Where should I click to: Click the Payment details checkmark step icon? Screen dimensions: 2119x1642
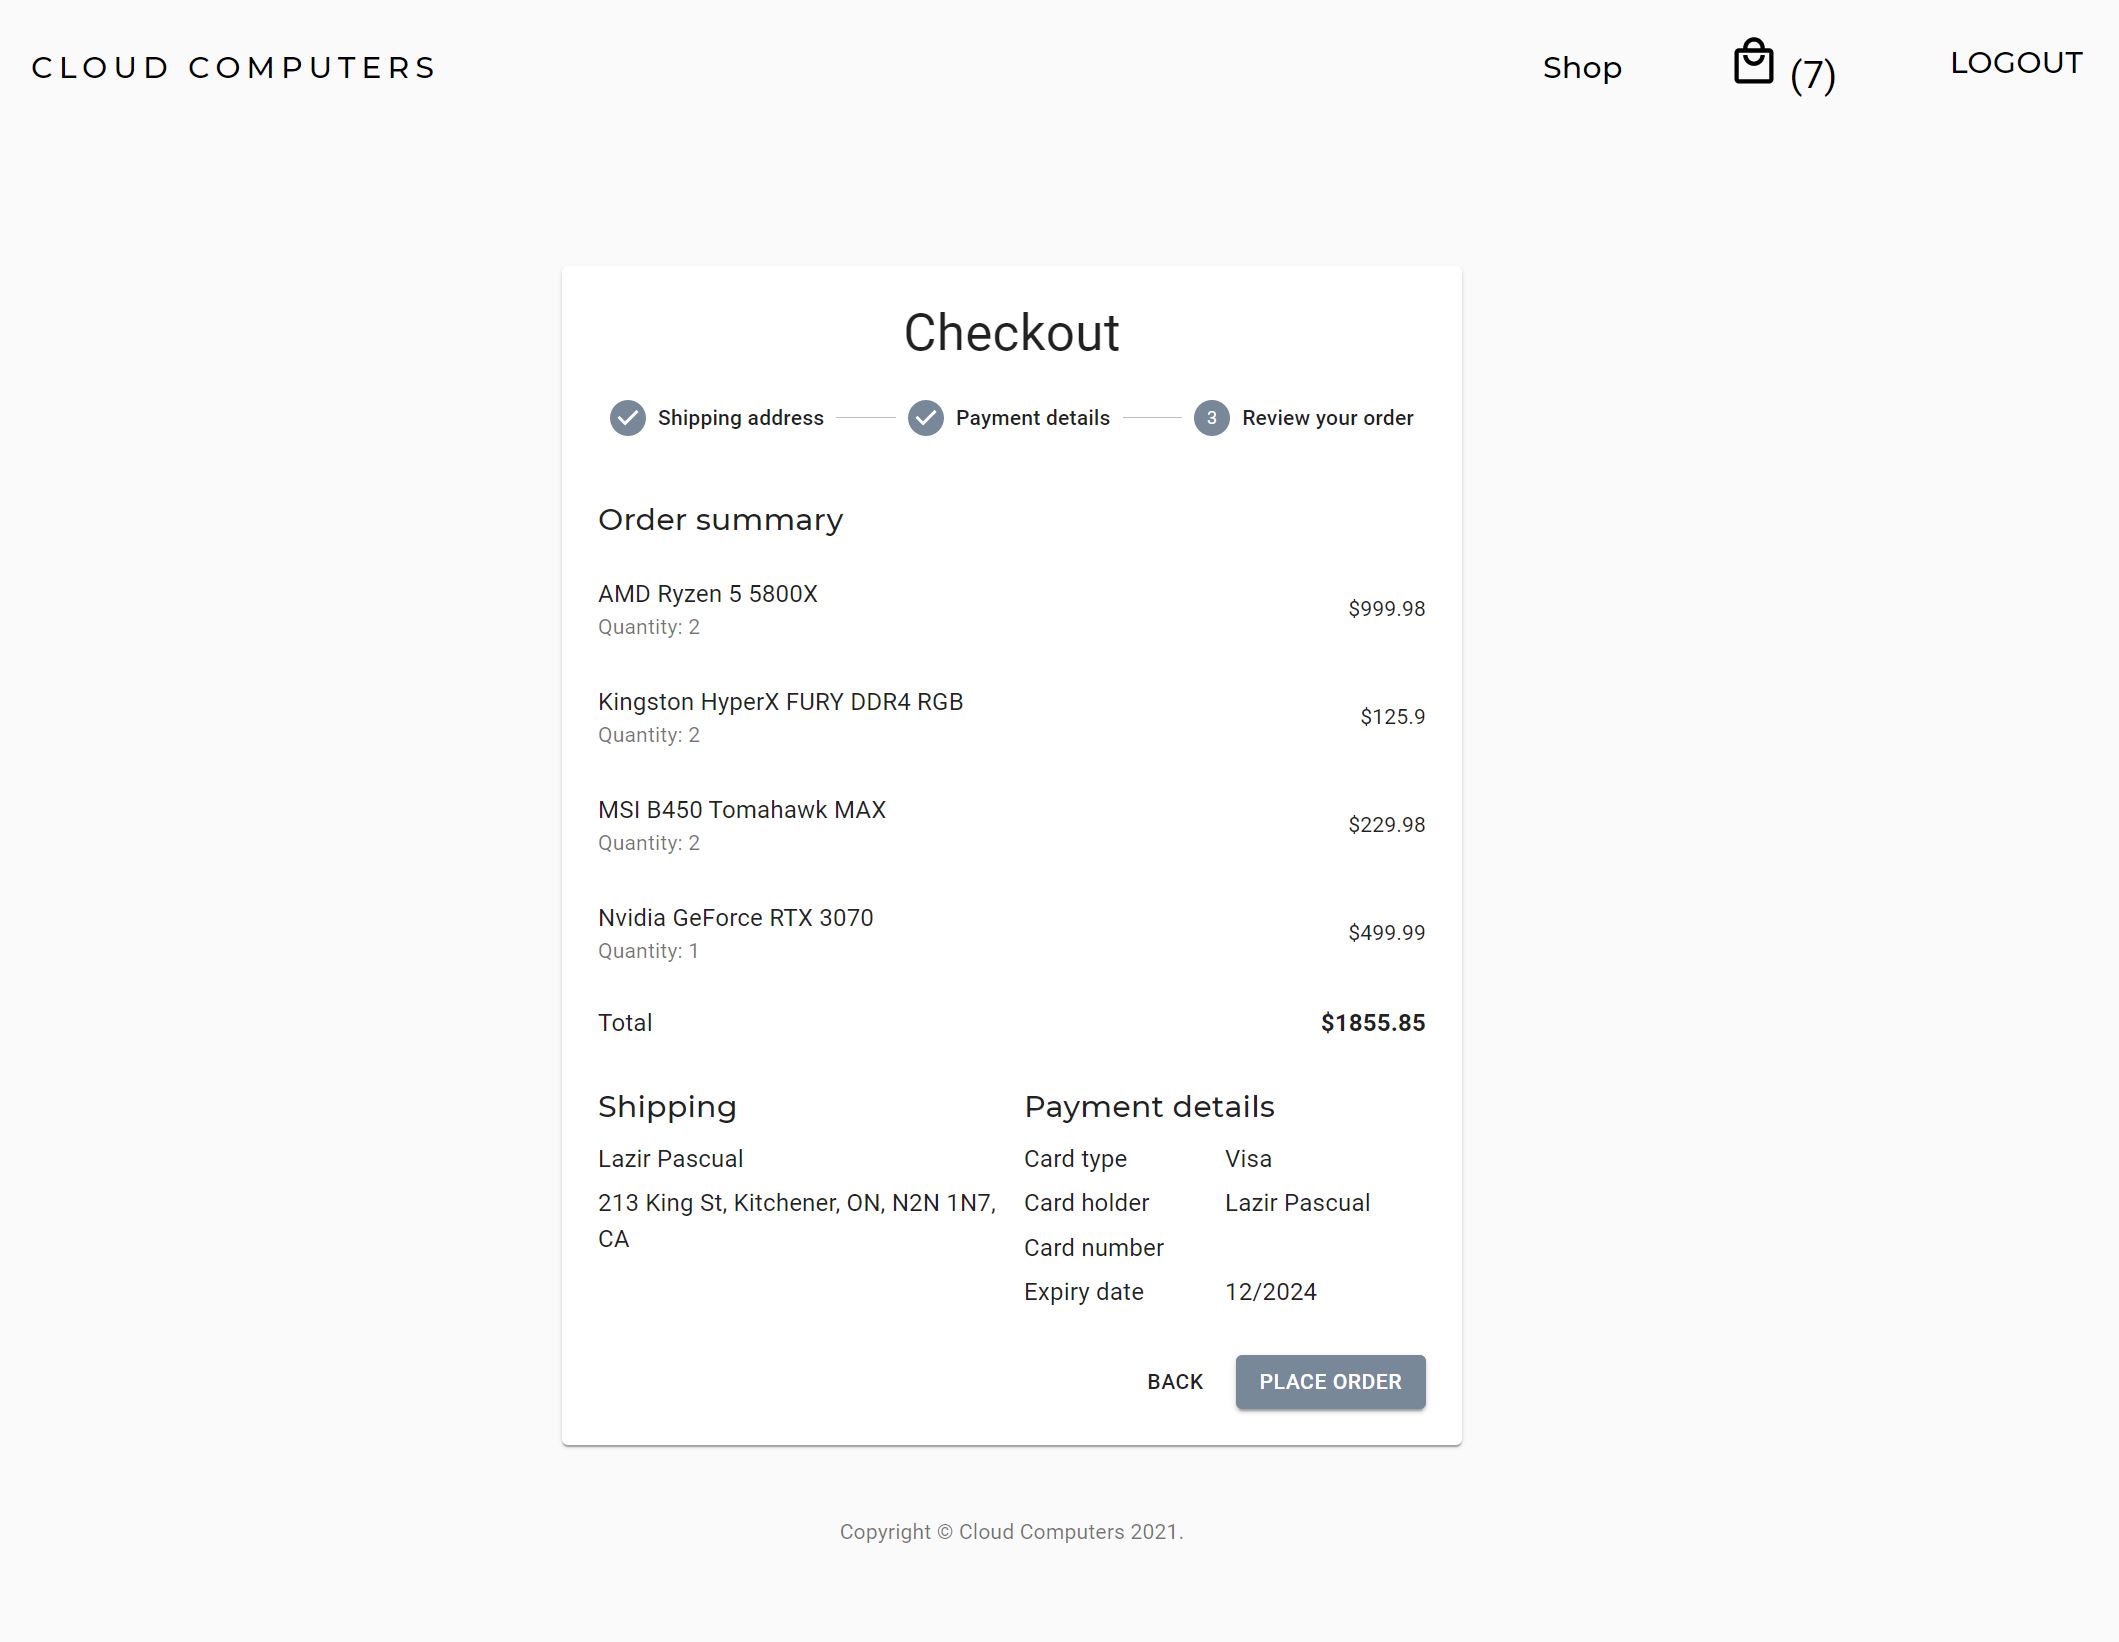click(x=925, y=418)
